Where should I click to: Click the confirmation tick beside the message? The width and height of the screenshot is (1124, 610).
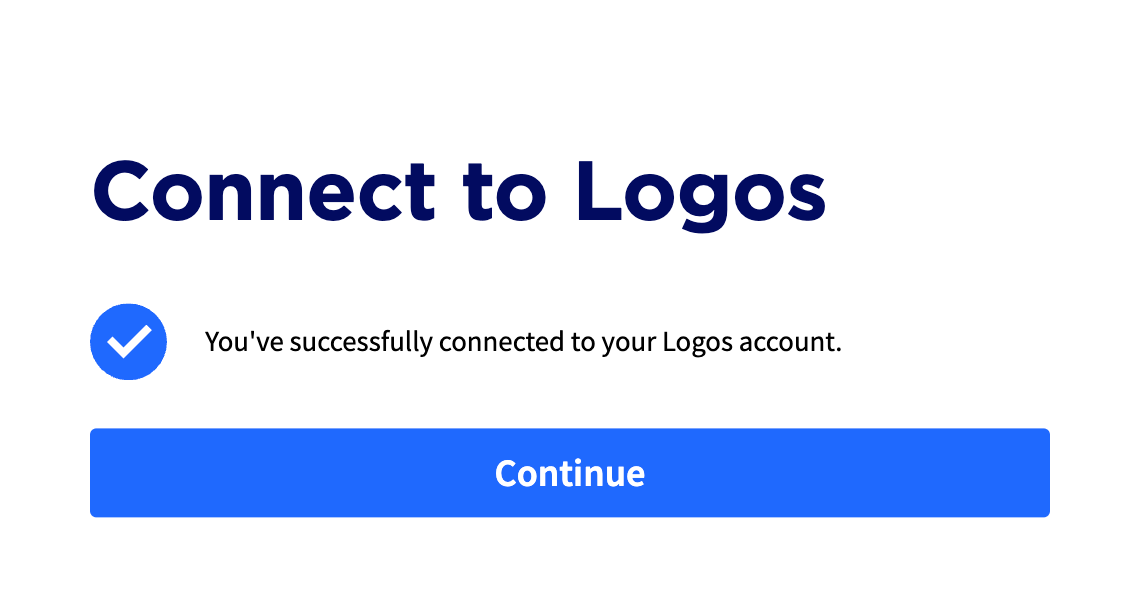[x=128, y=342]
